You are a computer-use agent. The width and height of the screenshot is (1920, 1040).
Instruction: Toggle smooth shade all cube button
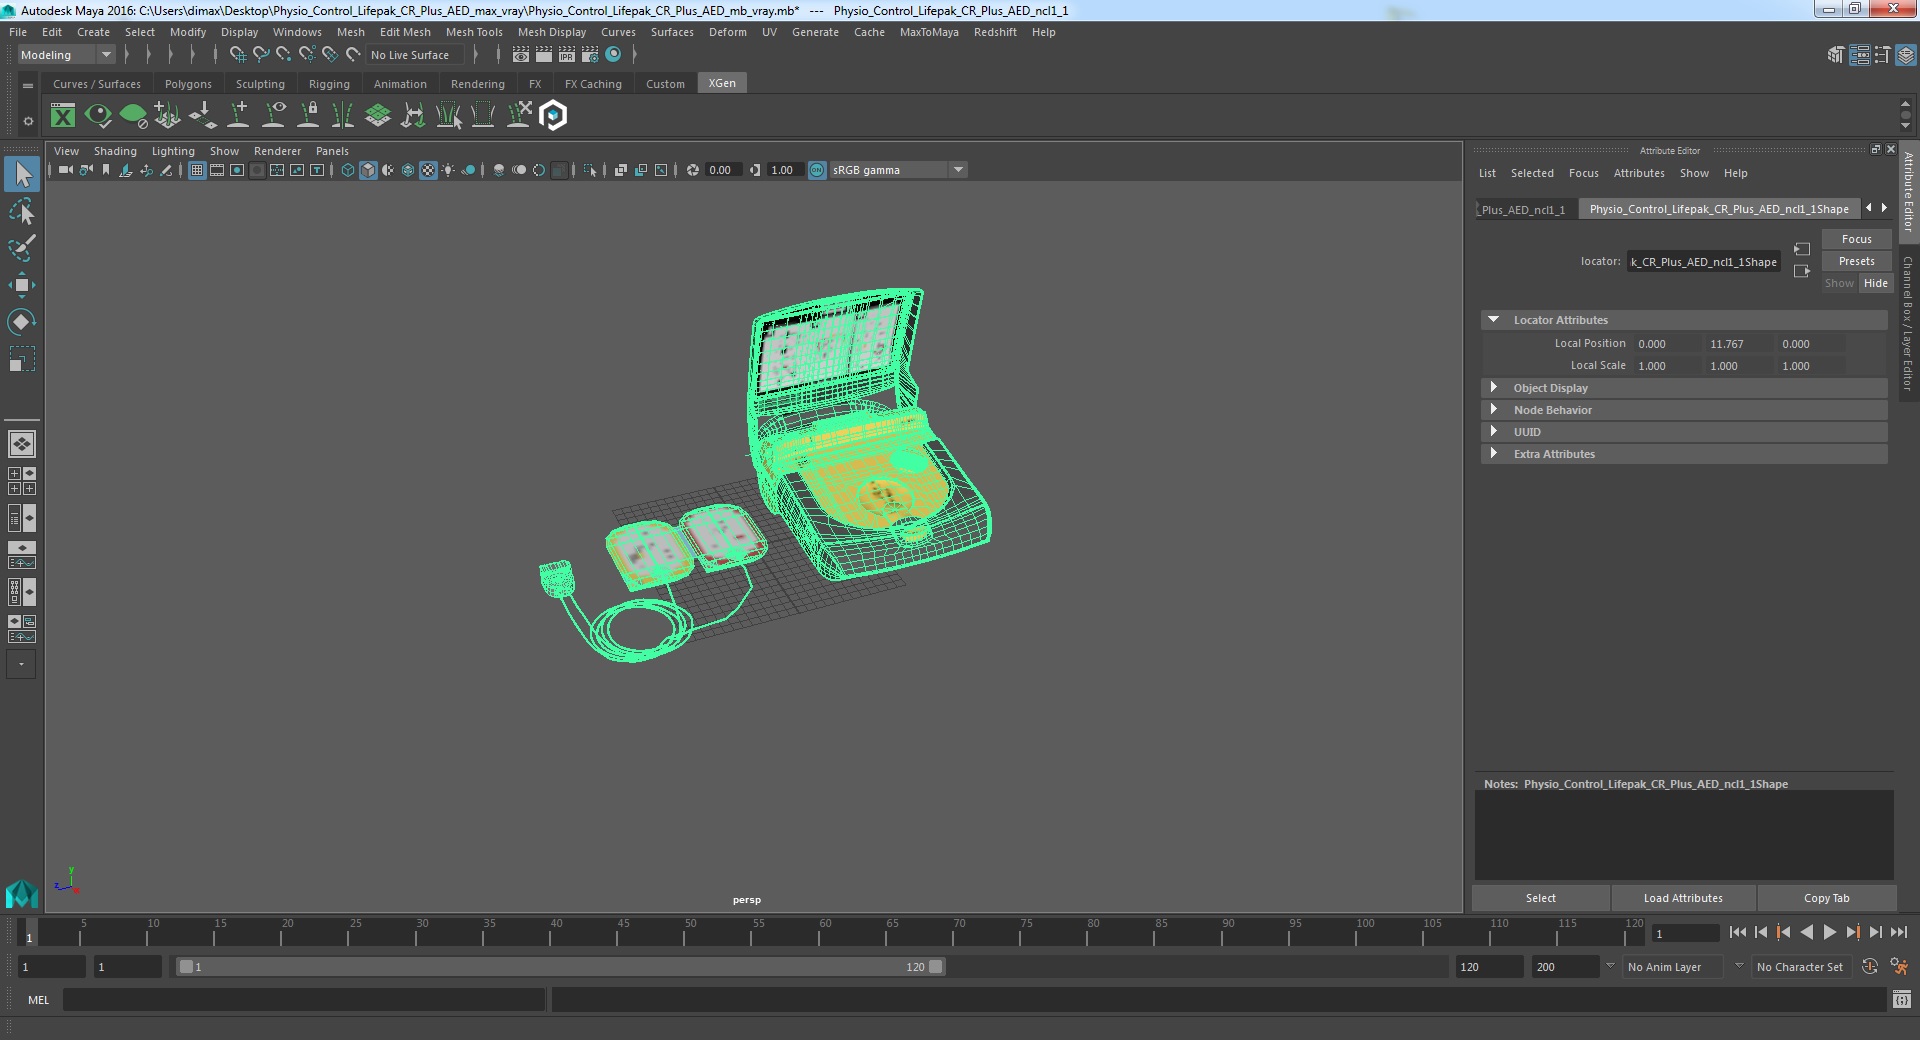(368, 170)
